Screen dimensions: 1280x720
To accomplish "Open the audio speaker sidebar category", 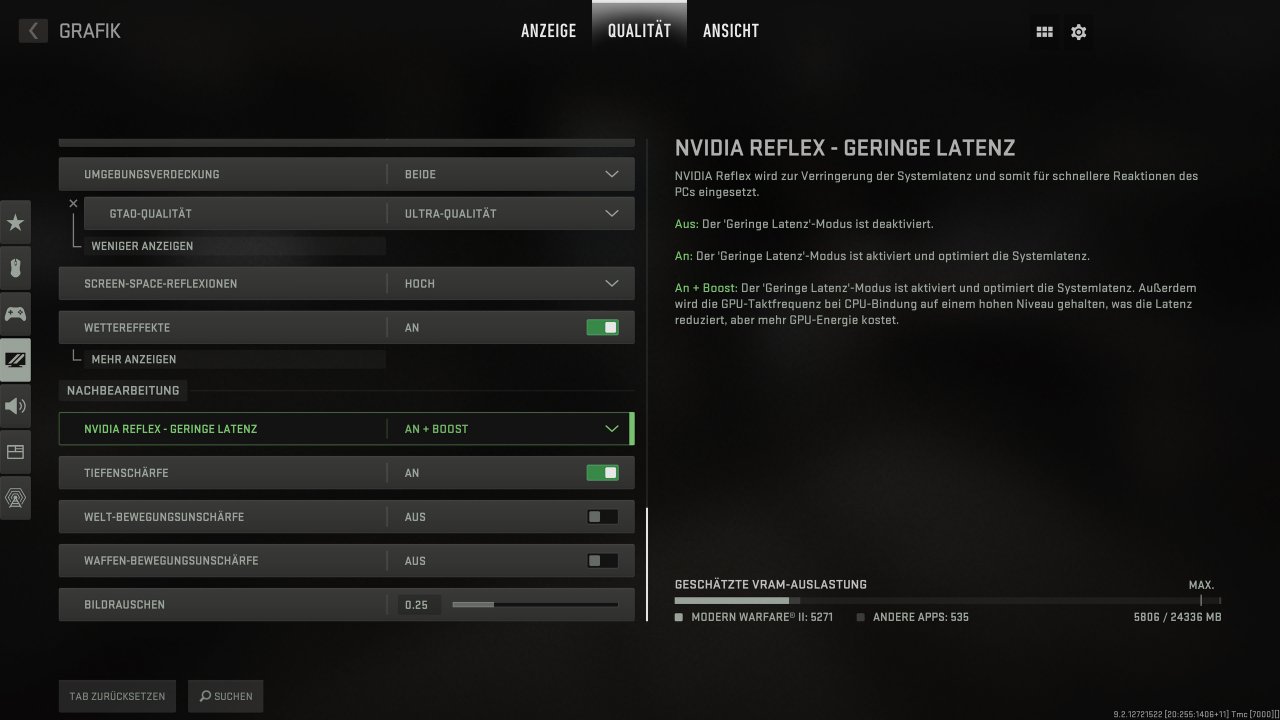I will tap(15, 406).
